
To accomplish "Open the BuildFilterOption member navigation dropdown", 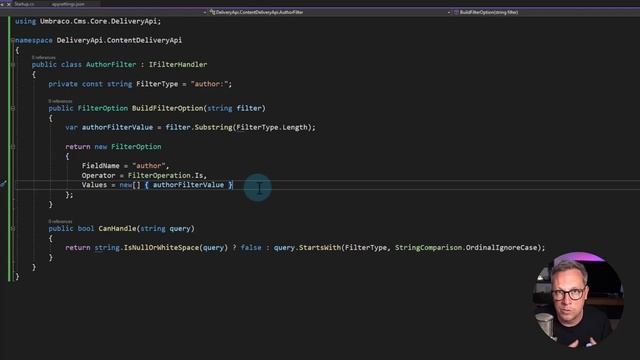I will [x=486, y=12].
